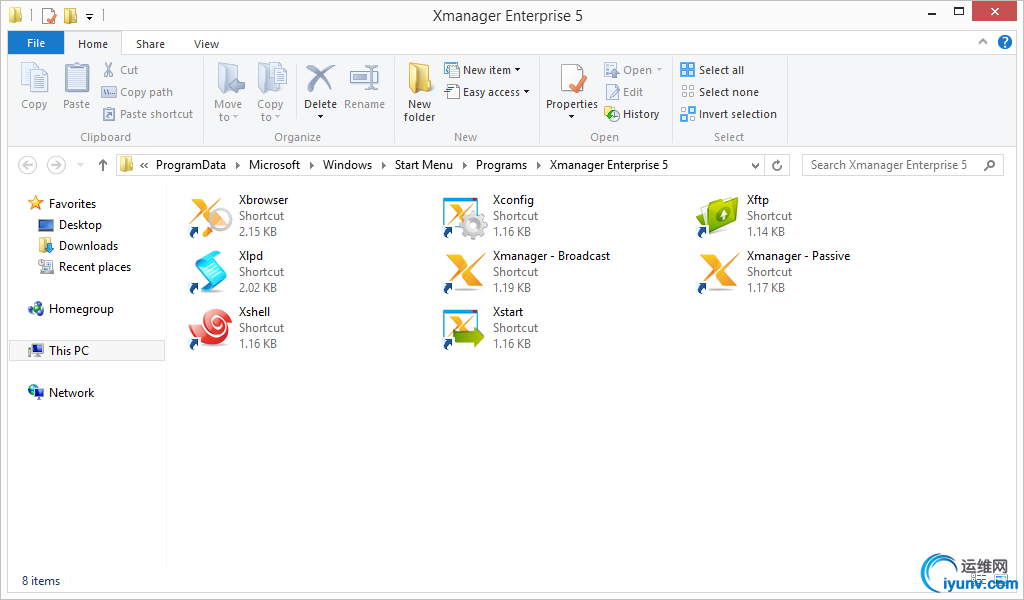Open the History tool
This screenshot has width=1024, height=600.
[632, 114]
